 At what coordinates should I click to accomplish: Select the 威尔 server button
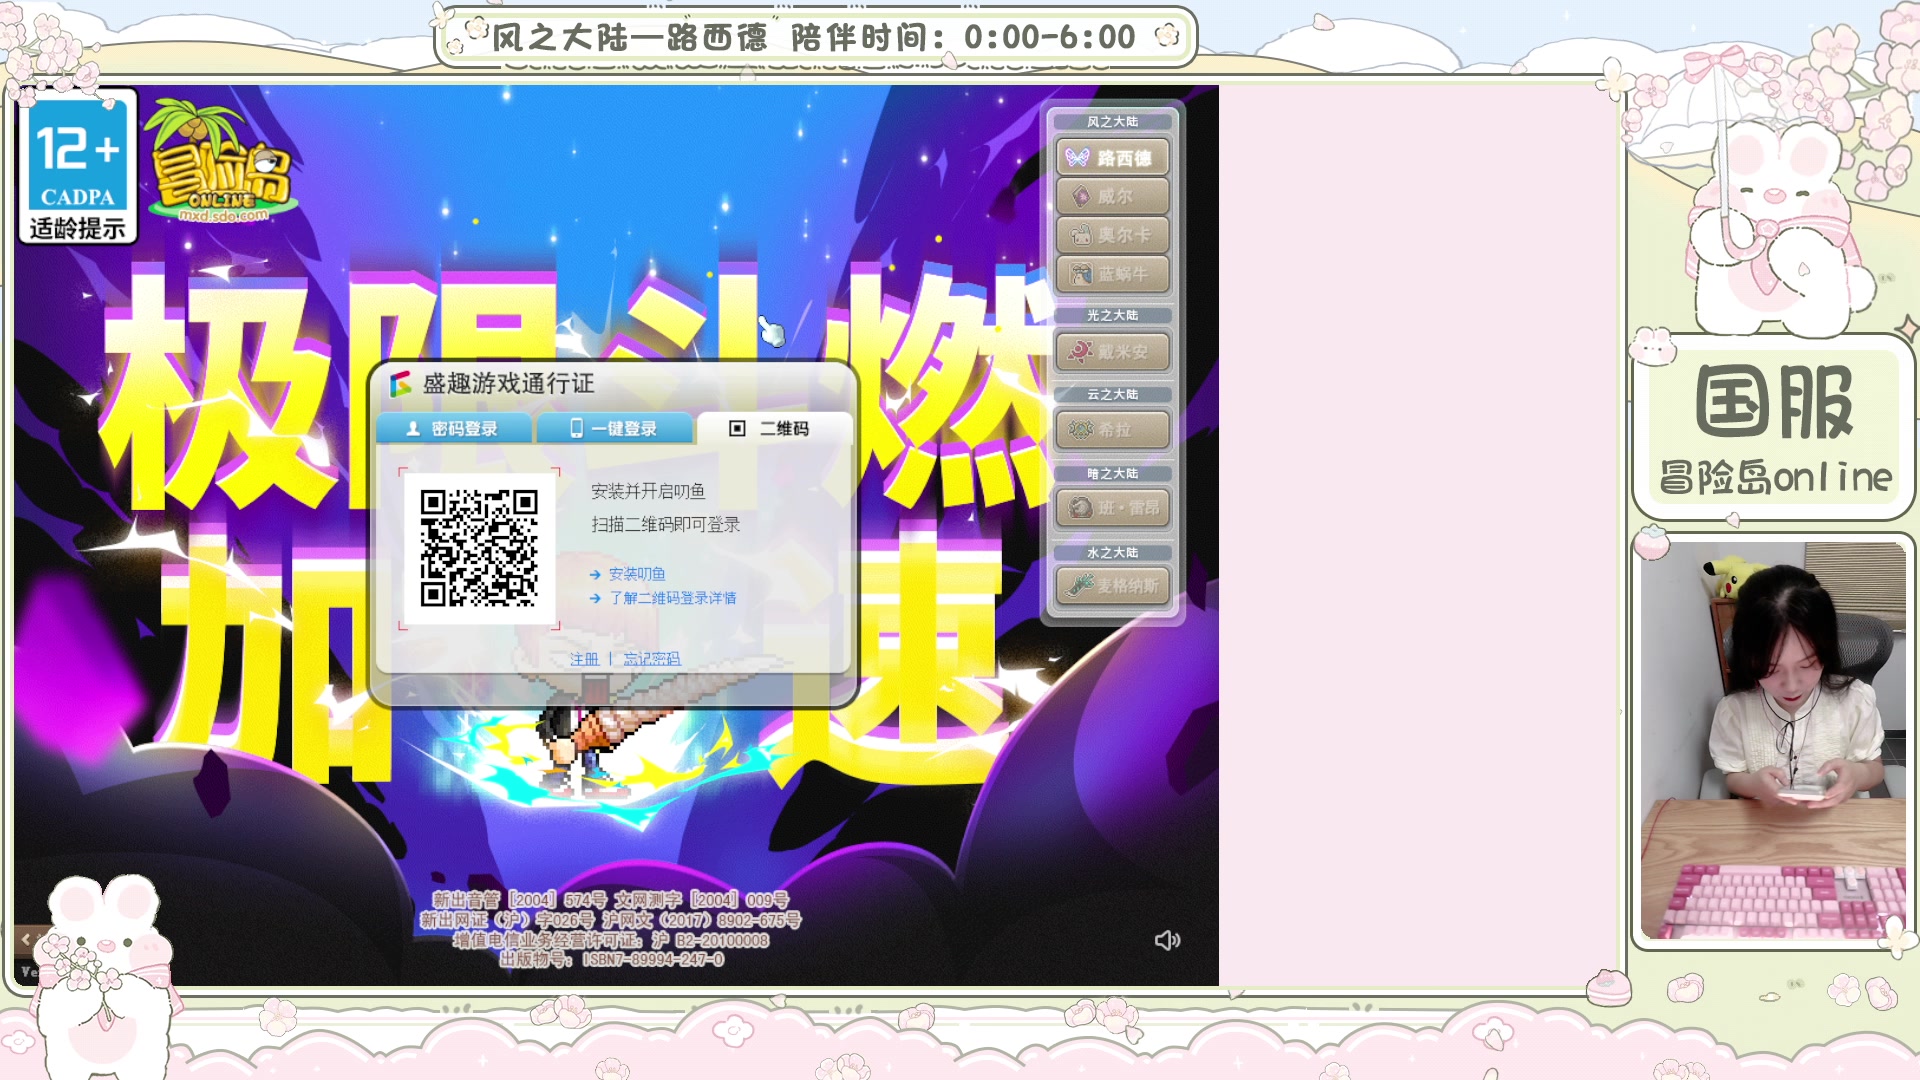(1112, 196)
